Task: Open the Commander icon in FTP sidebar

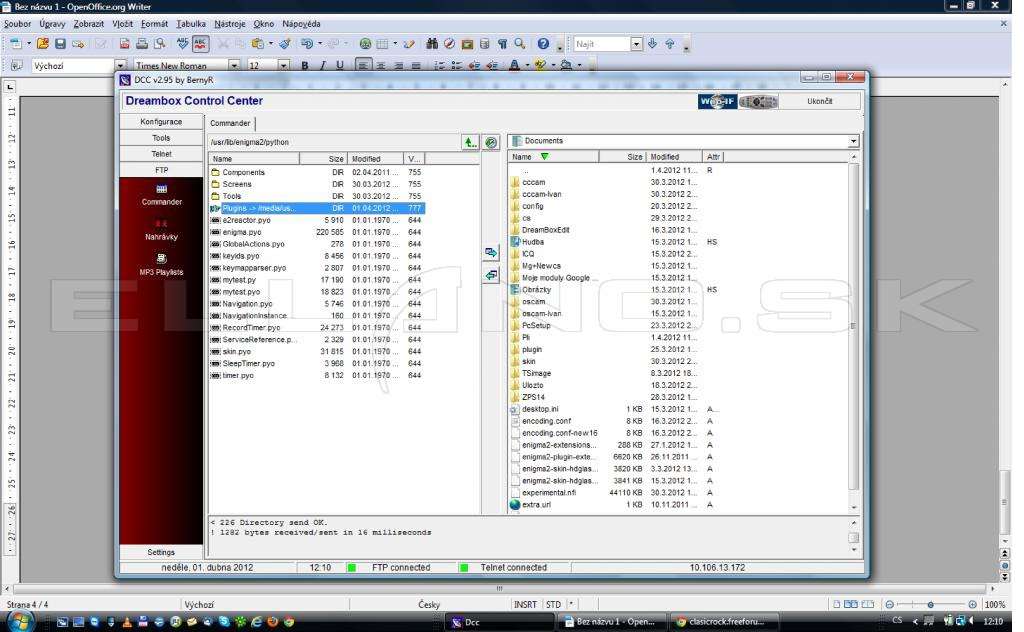Action: (x=161, y=195)
